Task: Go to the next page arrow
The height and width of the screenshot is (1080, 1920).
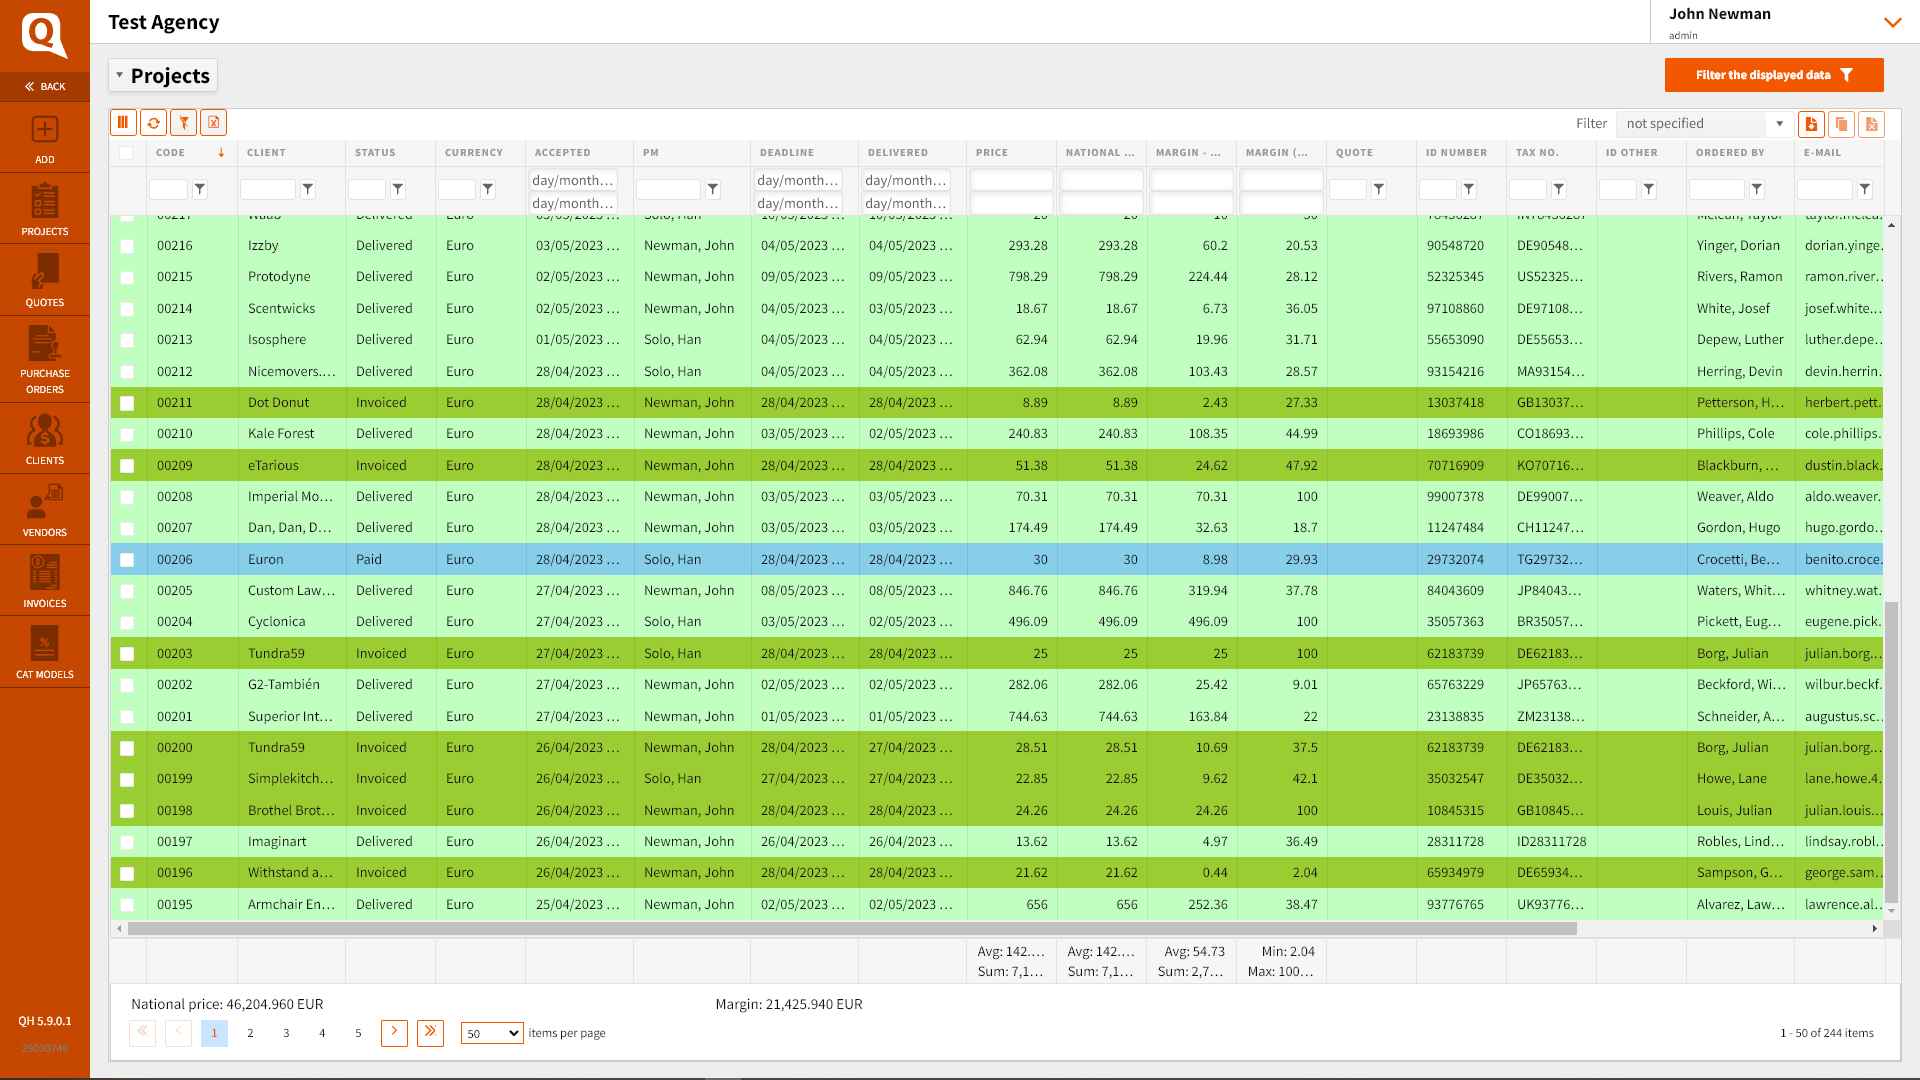Action: pyautogui.click(x=394, y=1033)
